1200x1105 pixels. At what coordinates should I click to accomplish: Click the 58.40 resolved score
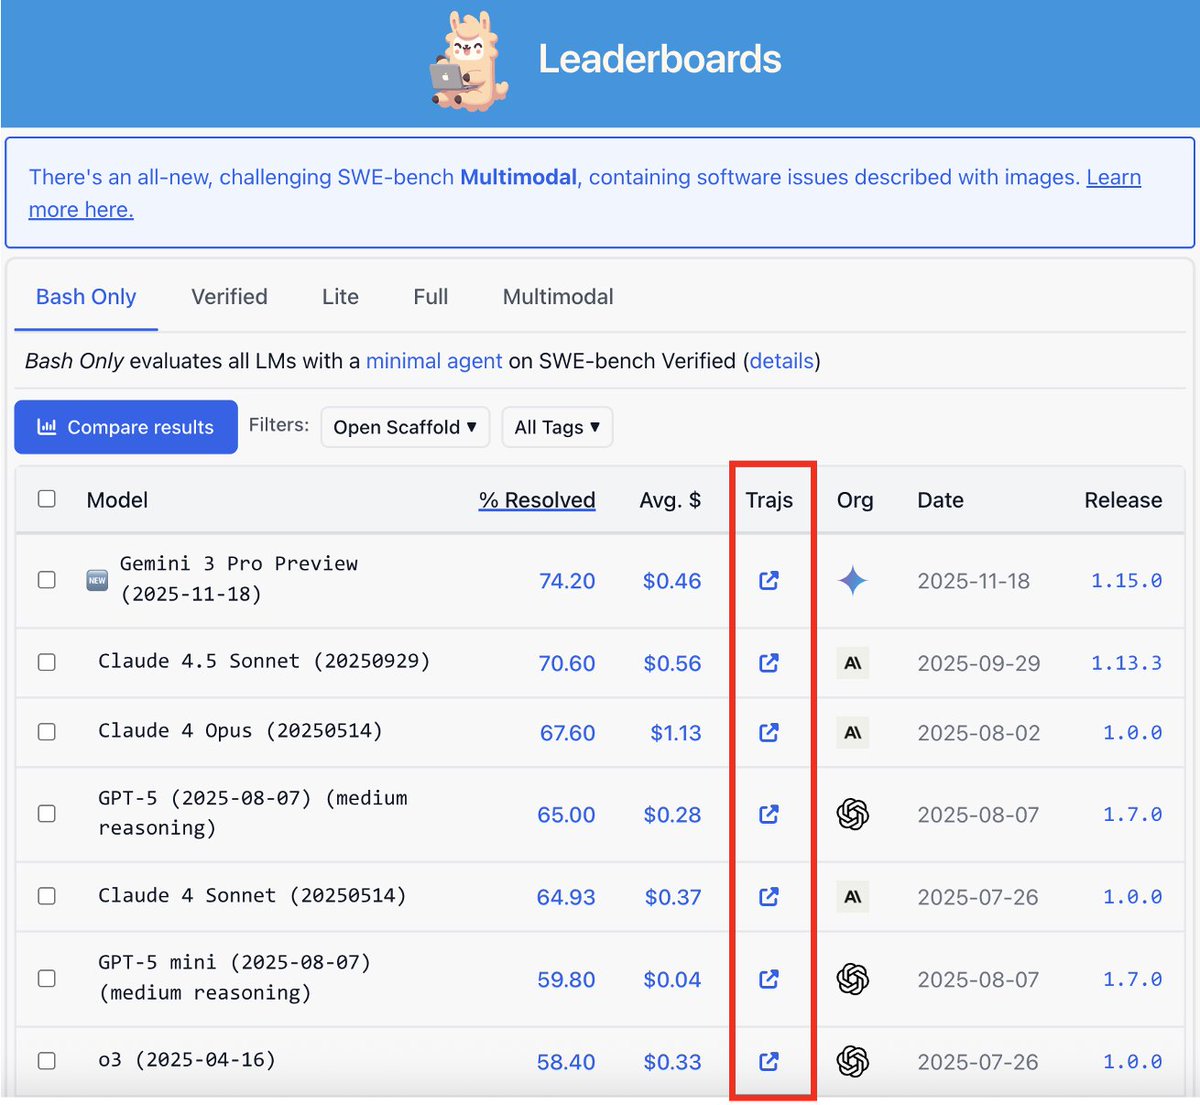click(566, 1062)
